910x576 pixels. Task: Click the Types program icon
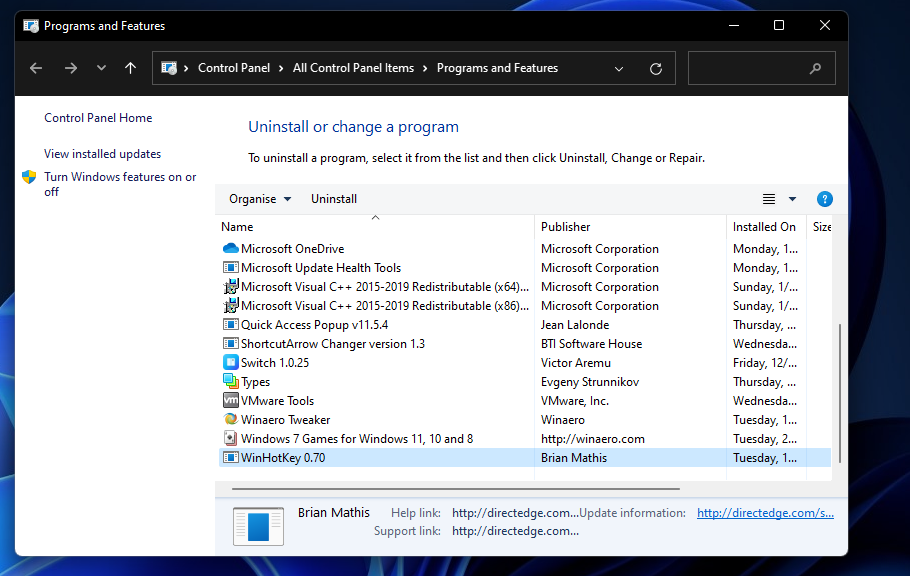click(230, 381)
